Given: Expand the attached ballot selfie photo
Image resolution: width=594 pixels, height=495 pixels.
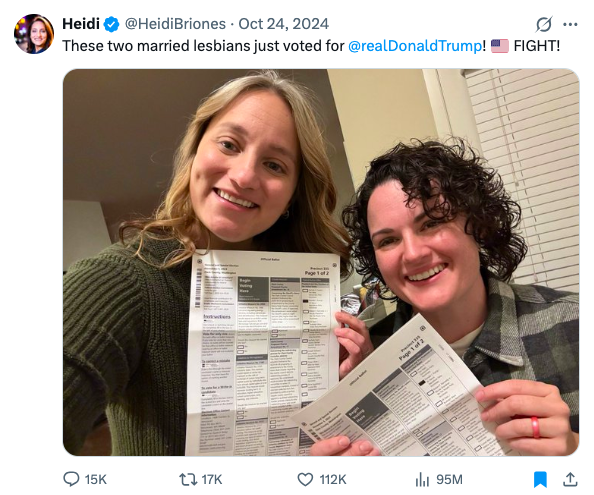Looking at the screenshot, I should (321, 262).
